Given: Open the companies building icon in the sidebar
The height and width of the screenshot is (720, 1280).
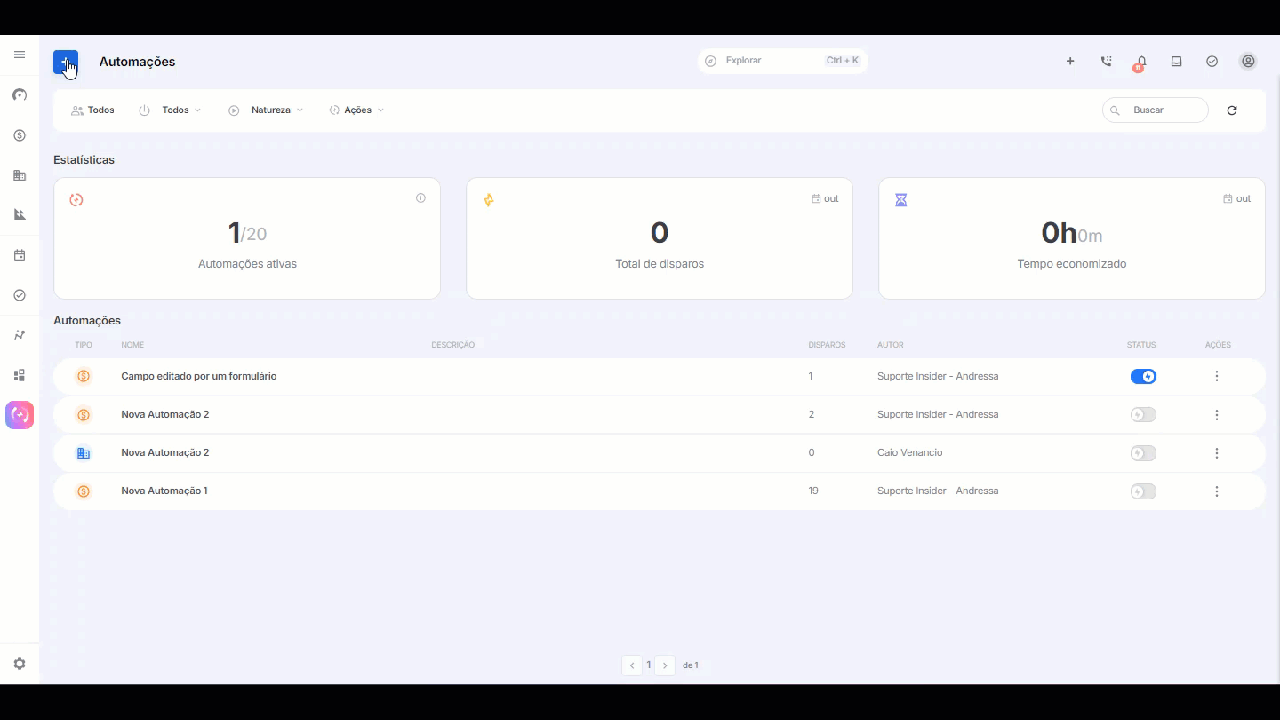Looking at the screenshot, I should point(19,175).
